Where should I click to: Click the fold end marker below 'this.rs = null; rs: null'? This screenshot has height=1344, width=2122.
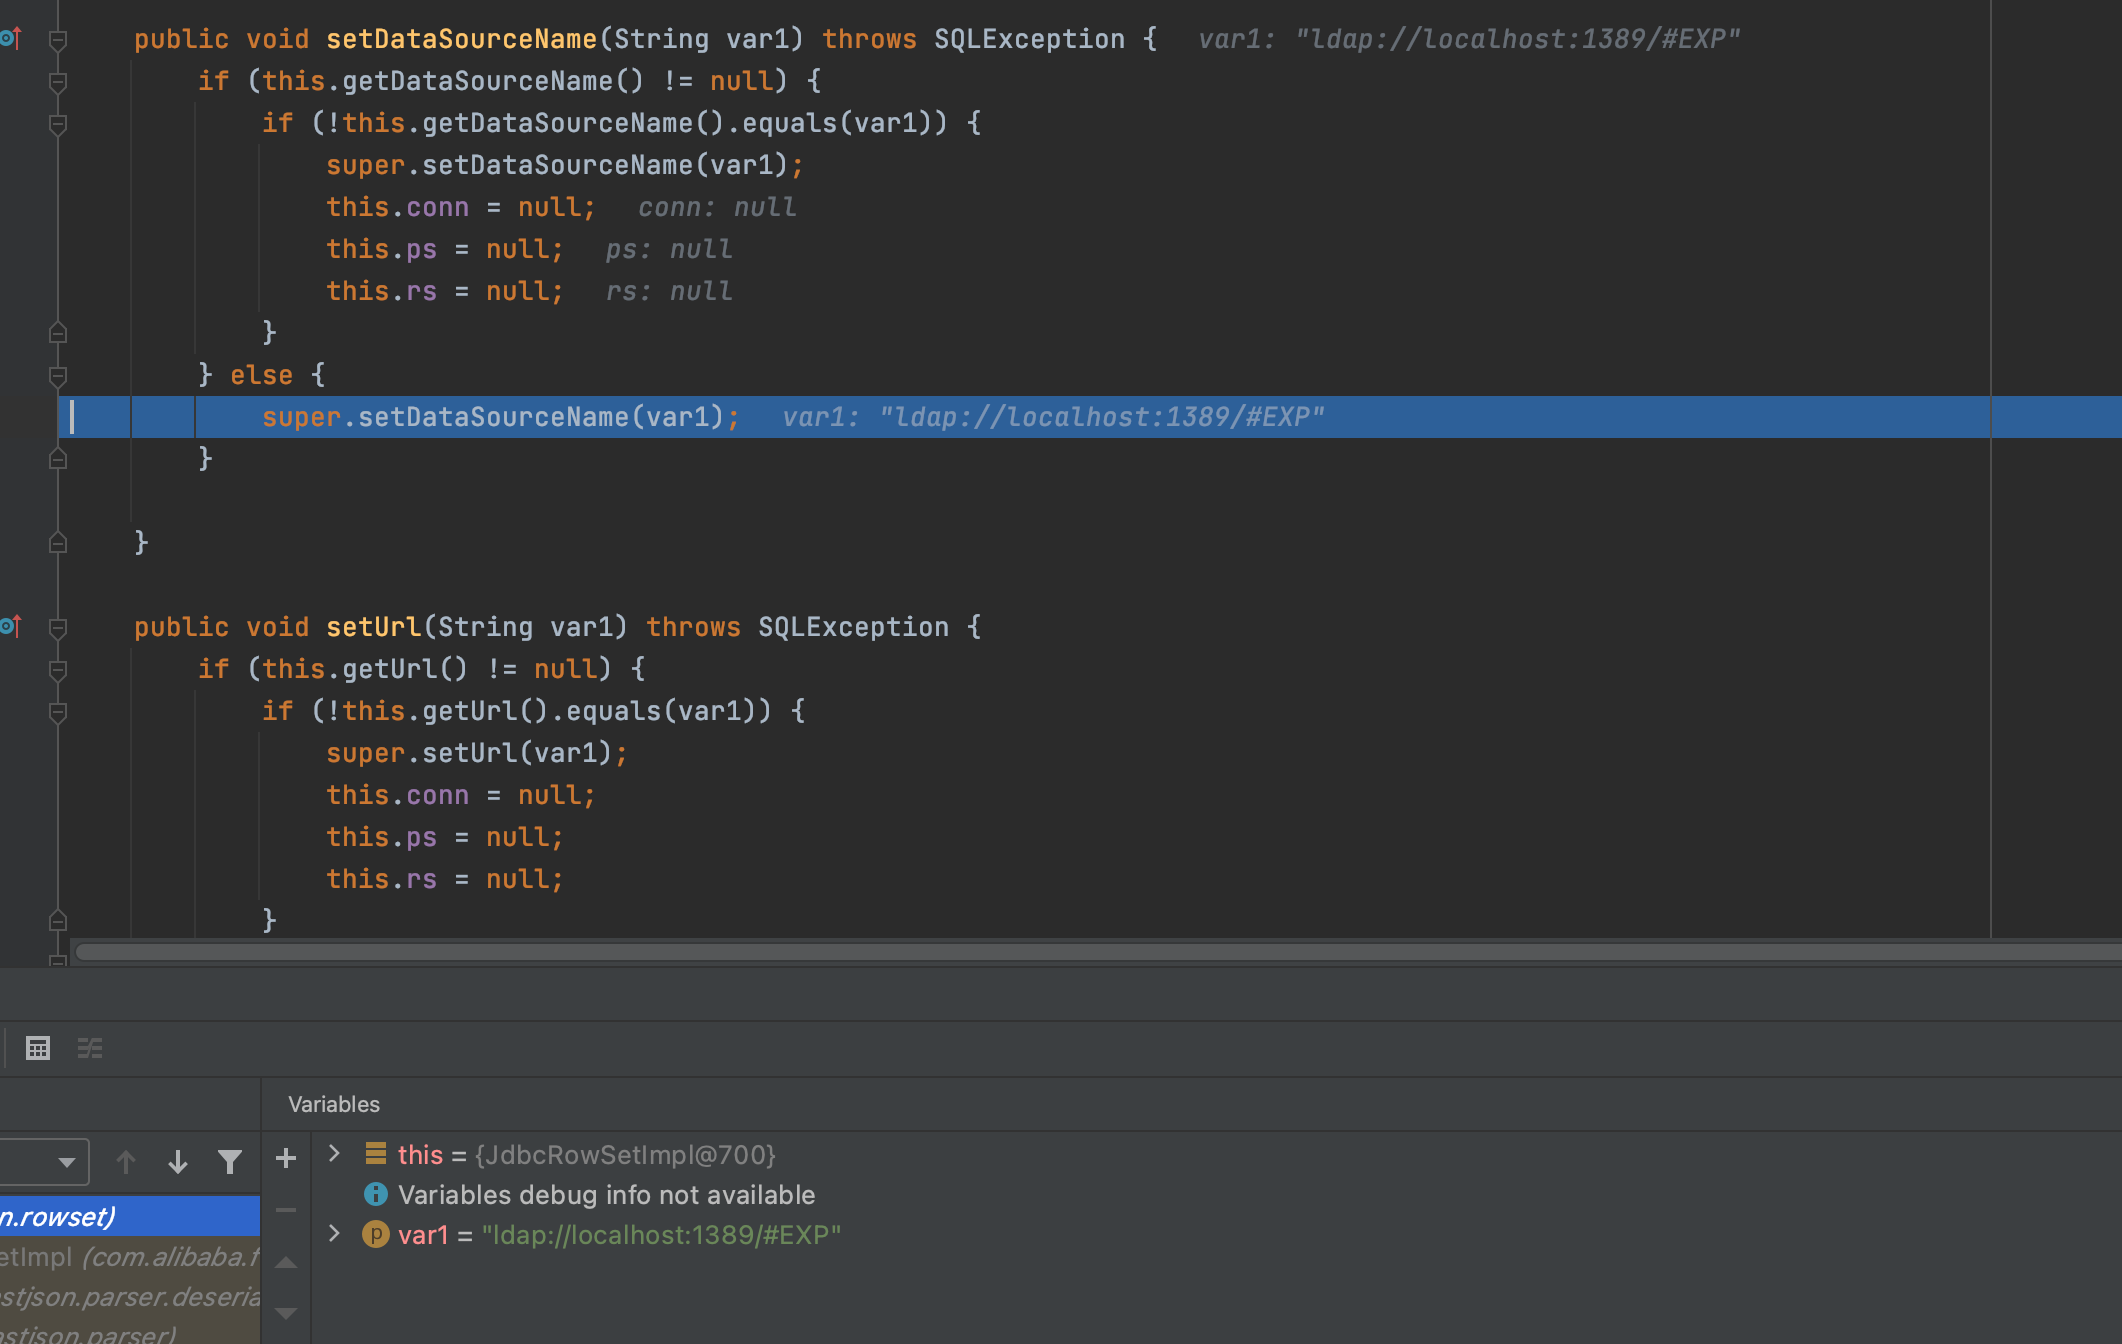click(x=58, y=332)
